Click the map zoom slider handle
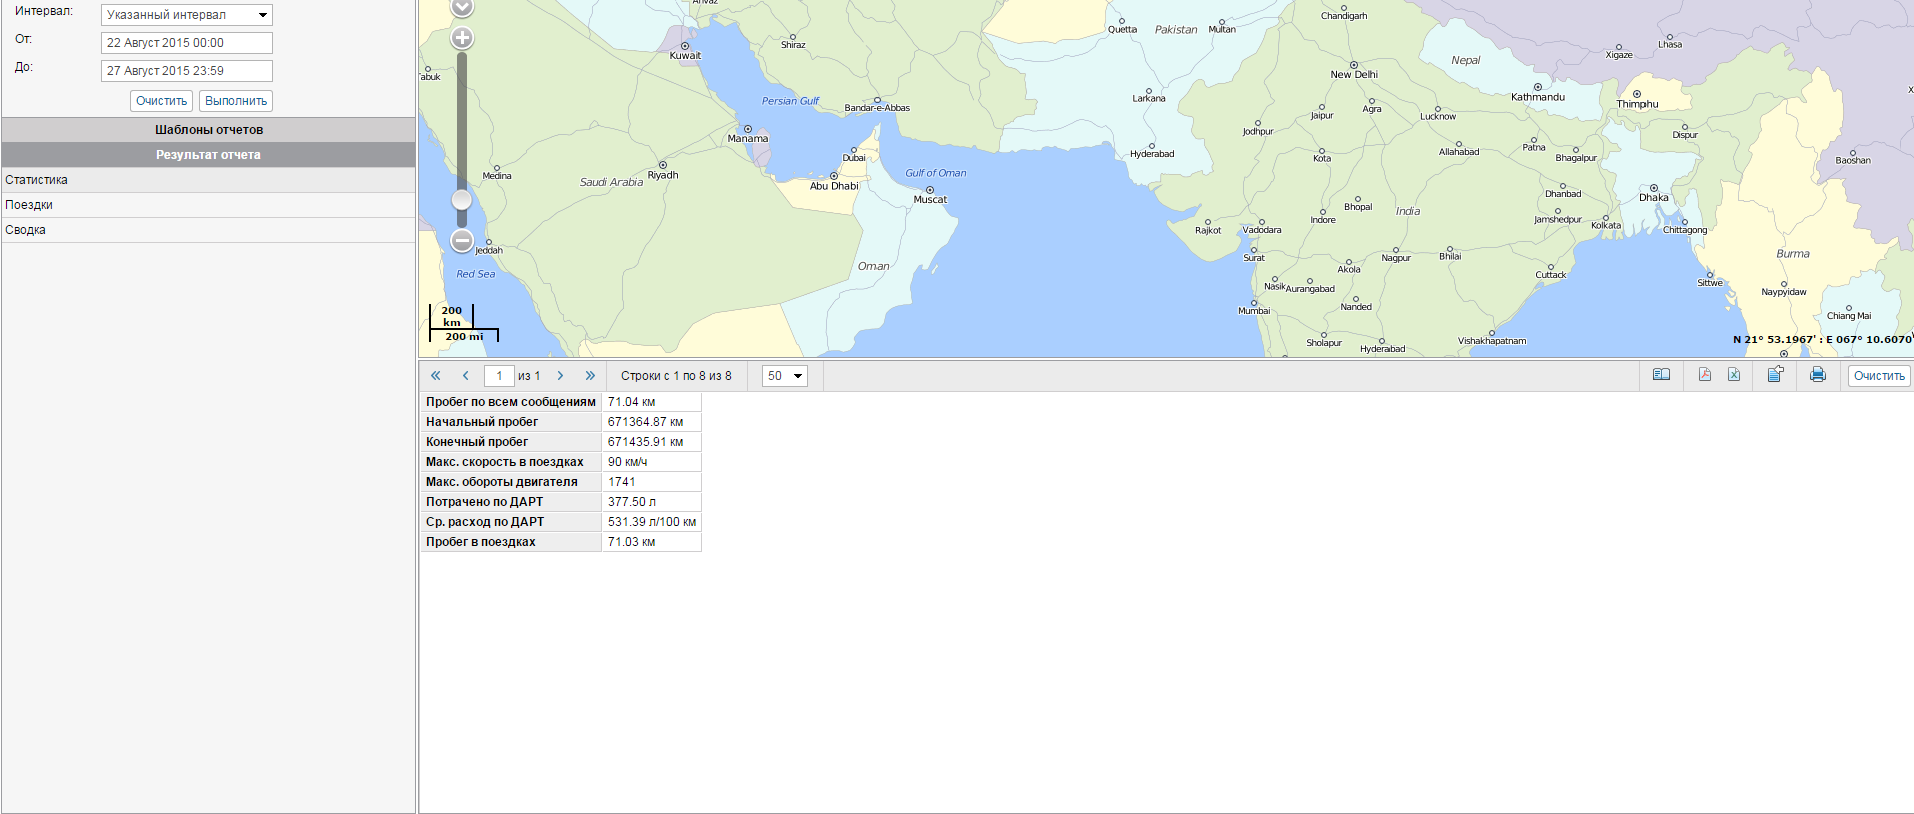Screen dimensions: 1914x814 pos(462,199)
